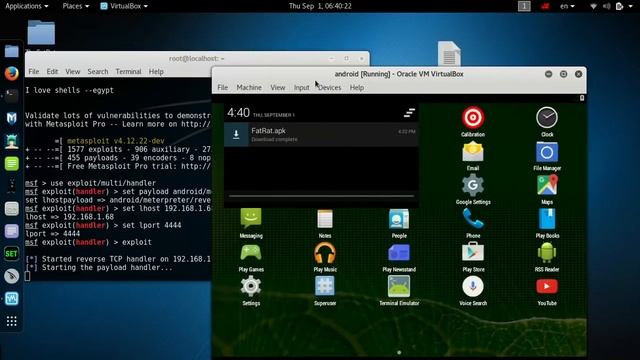
Task: Tap the FatRat.apk download notification
Action: point(321,134)
